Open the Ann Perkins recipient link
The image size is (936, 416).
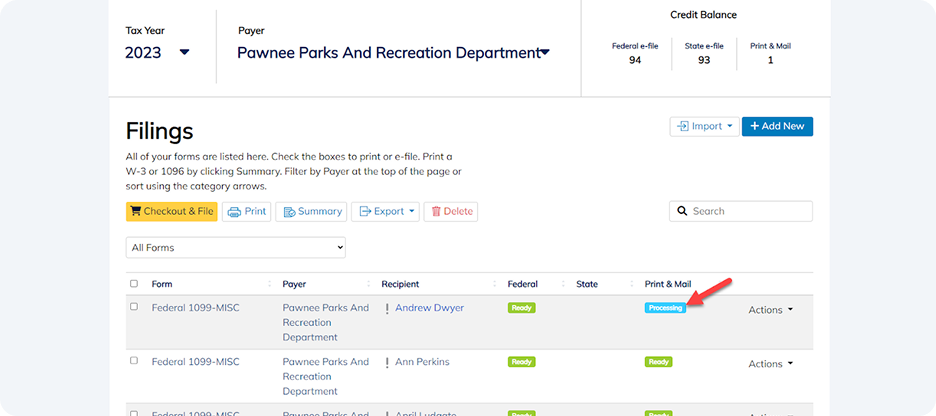pyautogui.click(x=422, y=362)
